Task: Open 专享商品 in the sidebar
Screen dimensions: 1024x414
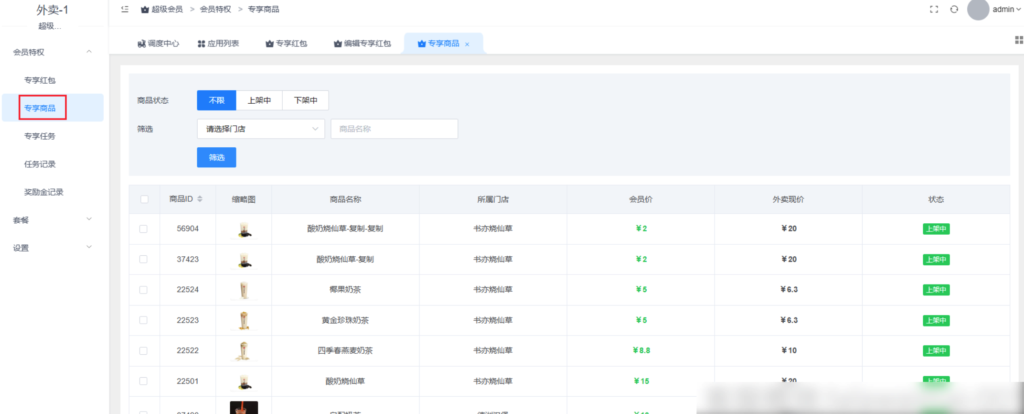Action: pos(40,108)
